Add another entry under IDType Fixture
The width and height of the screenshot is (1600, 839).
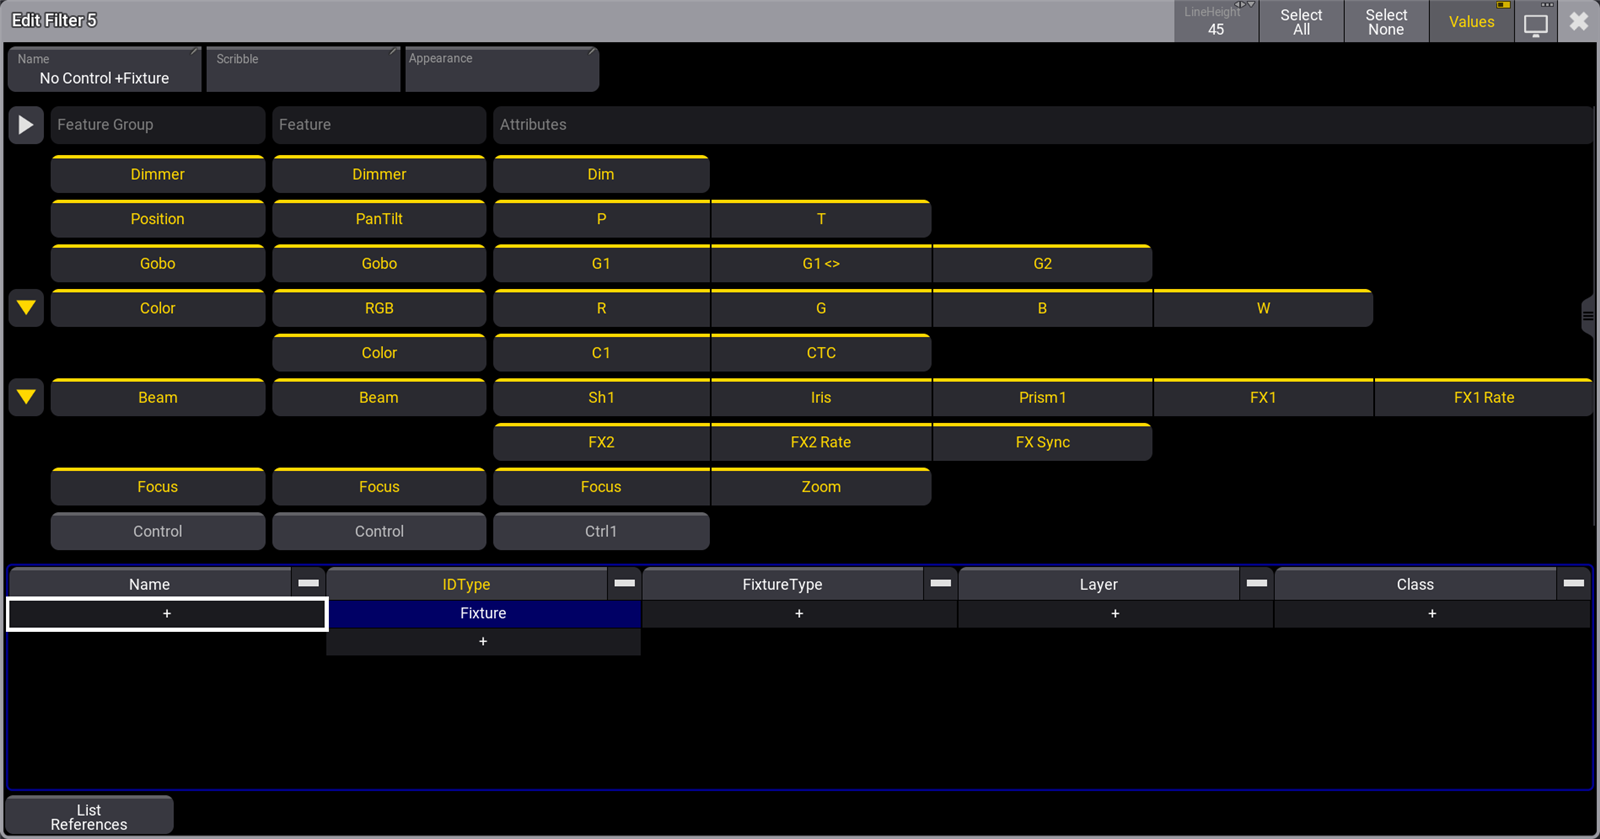click(483, 641)
